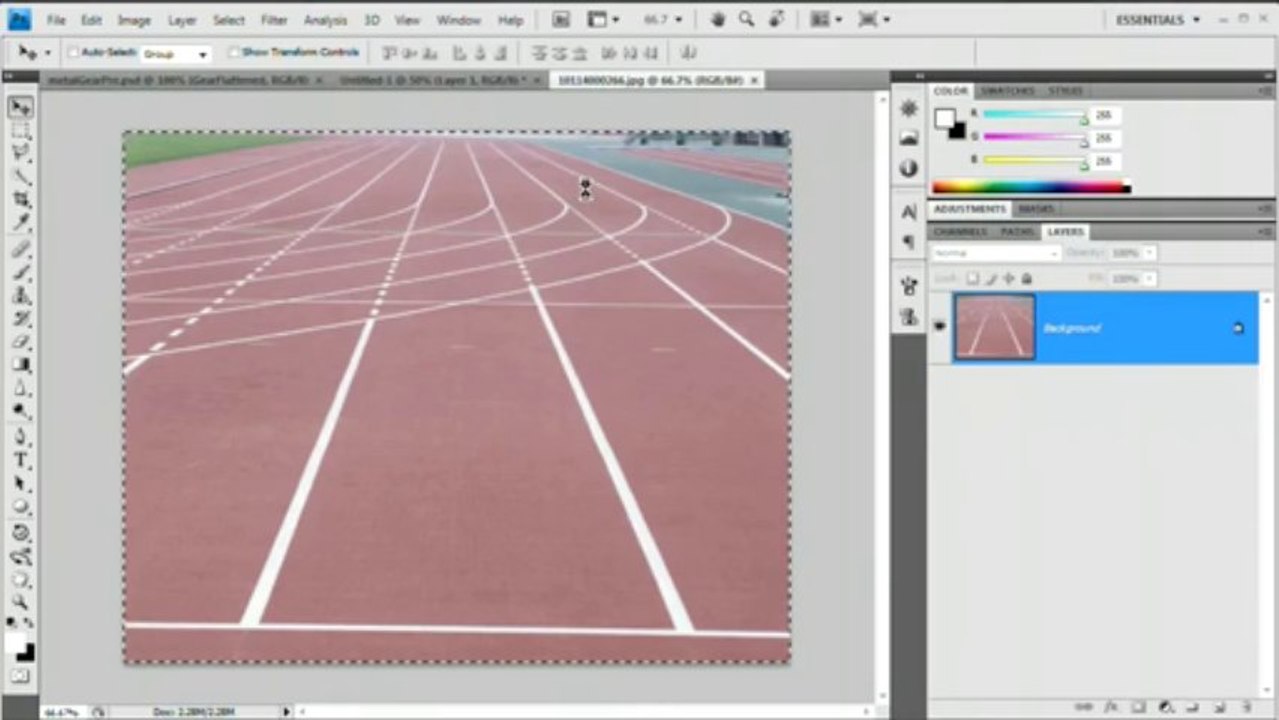Click the status bar zoom percentage field

click(x=62, y=711)
